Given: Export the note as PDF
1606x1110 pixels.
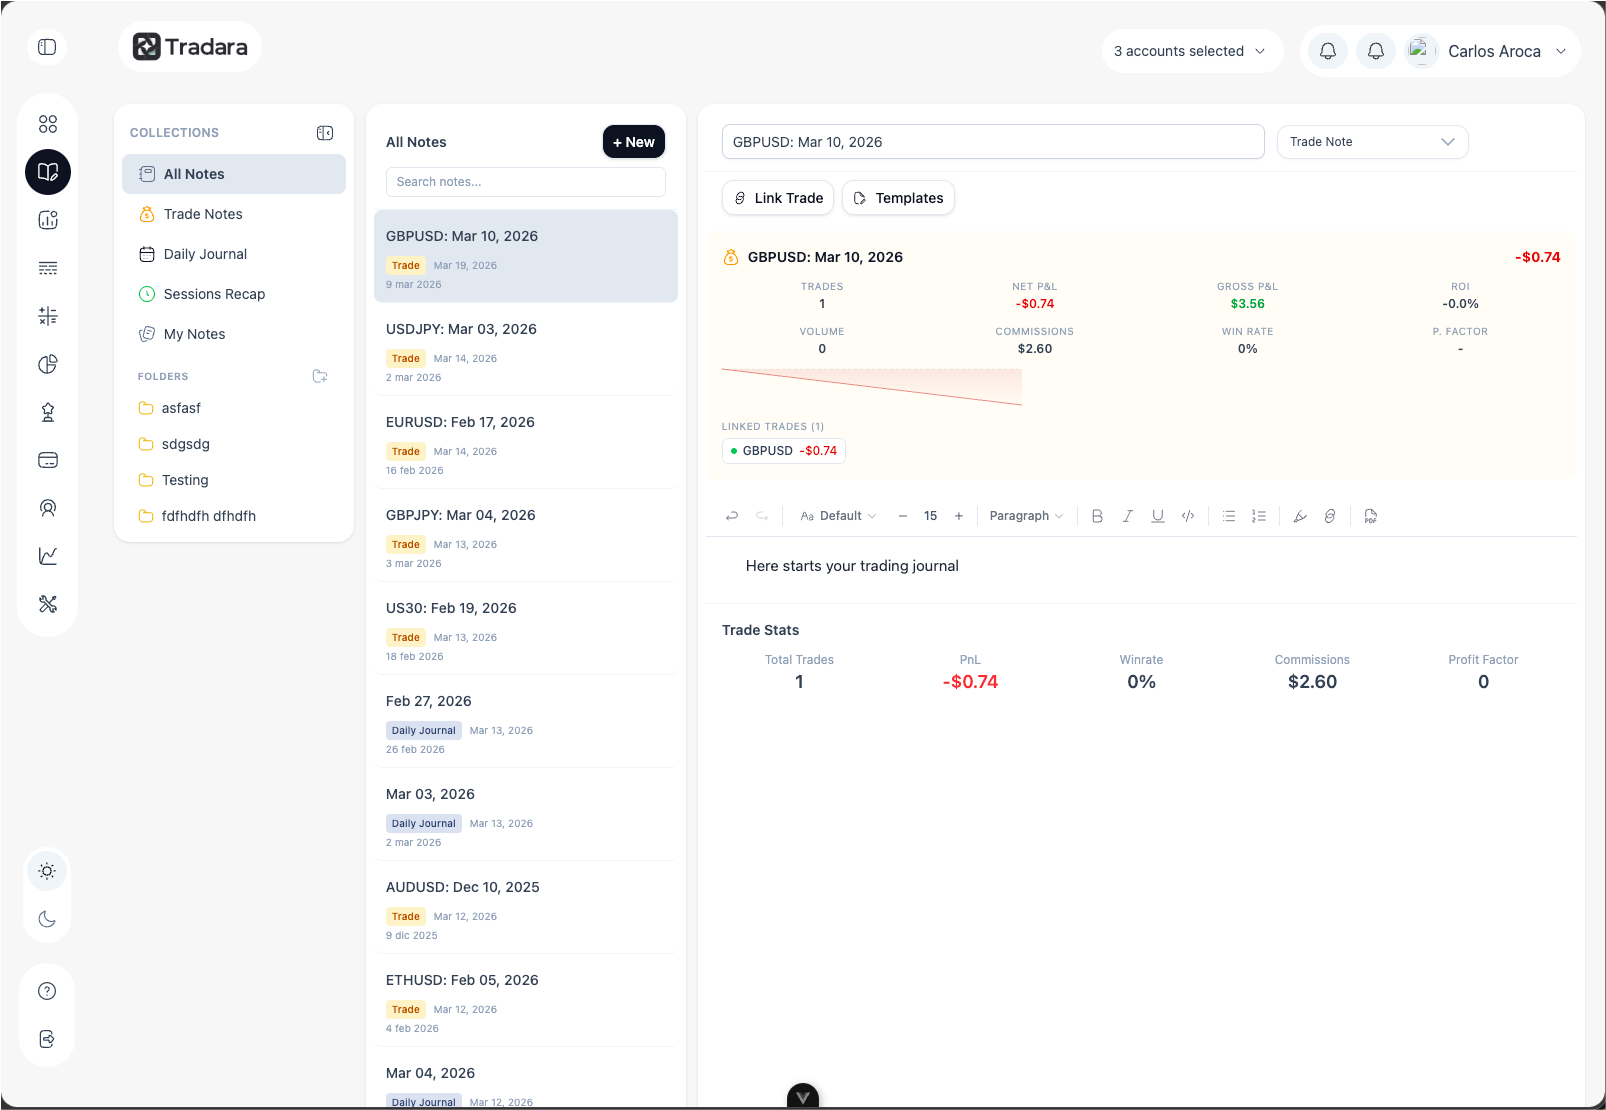Looking at the screenshot, I should tap(1370, 516).
